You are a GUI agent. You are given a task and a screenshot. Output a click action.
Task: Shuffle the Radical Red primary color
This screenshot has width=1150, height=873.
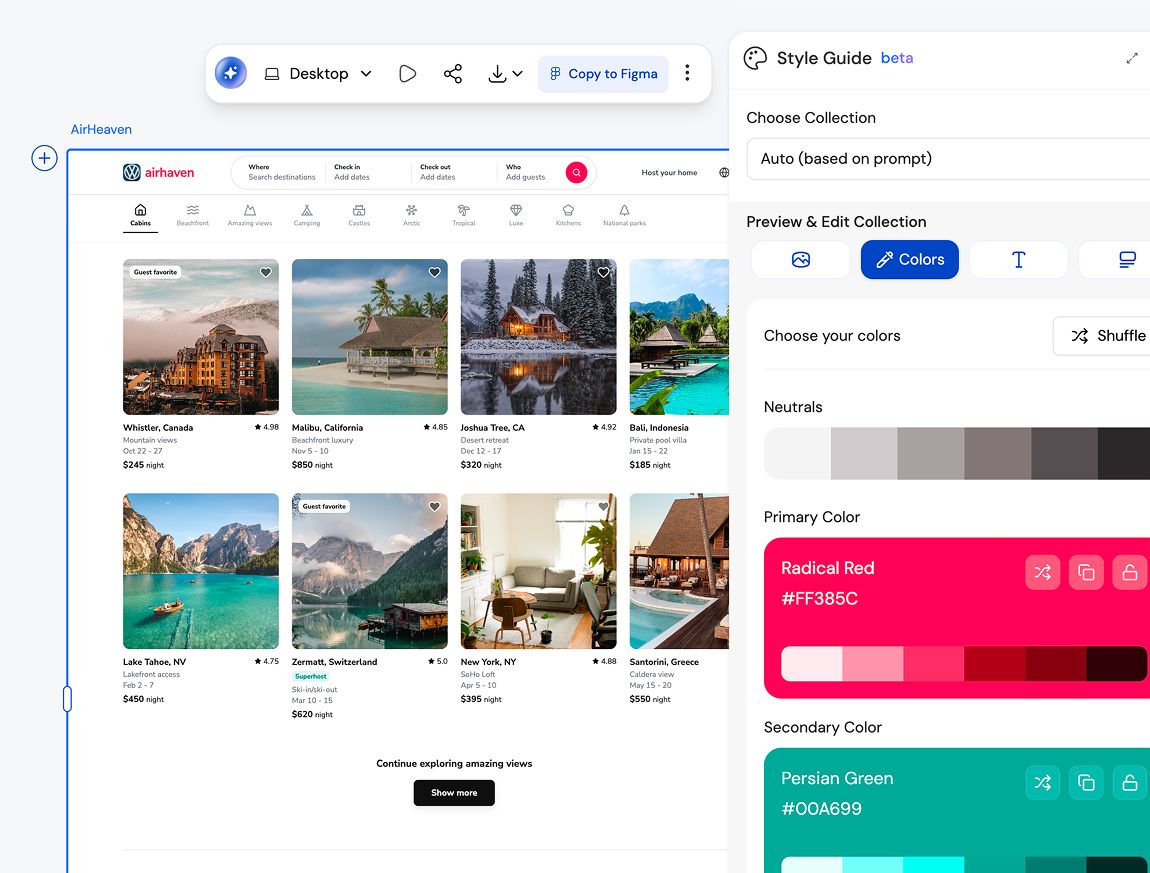click(1043, 572)
